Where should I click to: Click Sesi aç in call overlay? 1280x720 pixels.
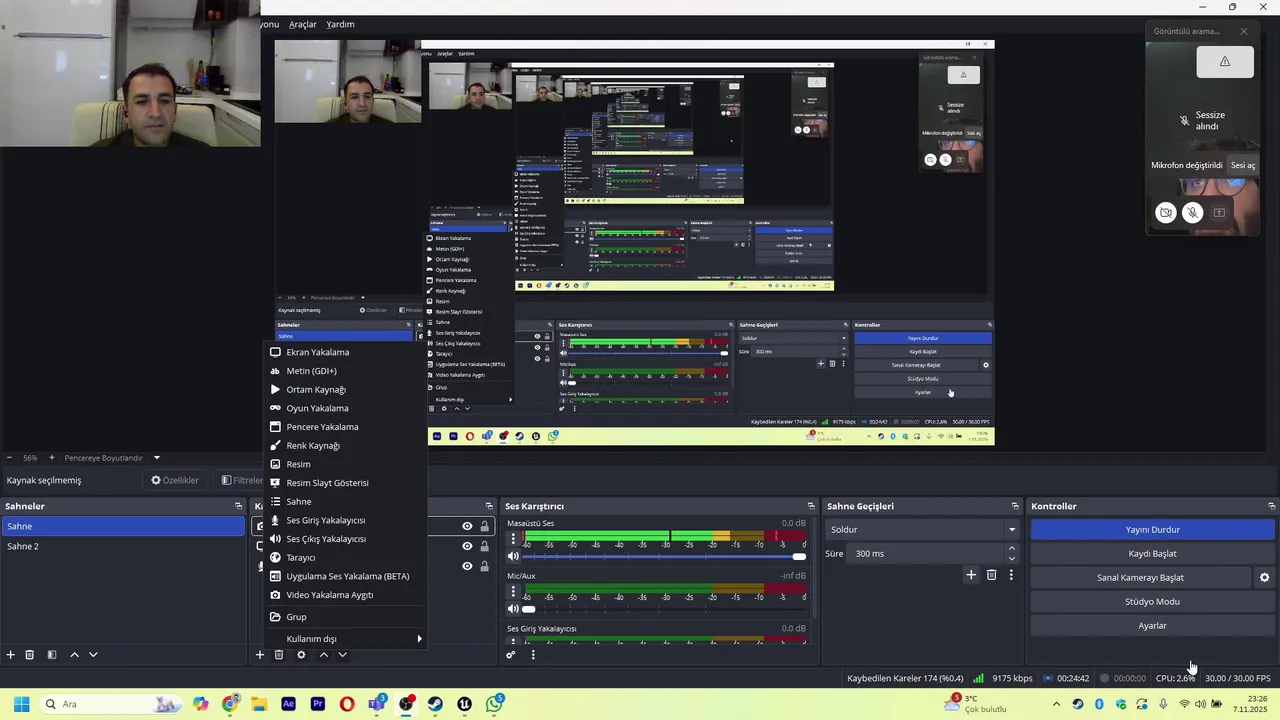1243,165
